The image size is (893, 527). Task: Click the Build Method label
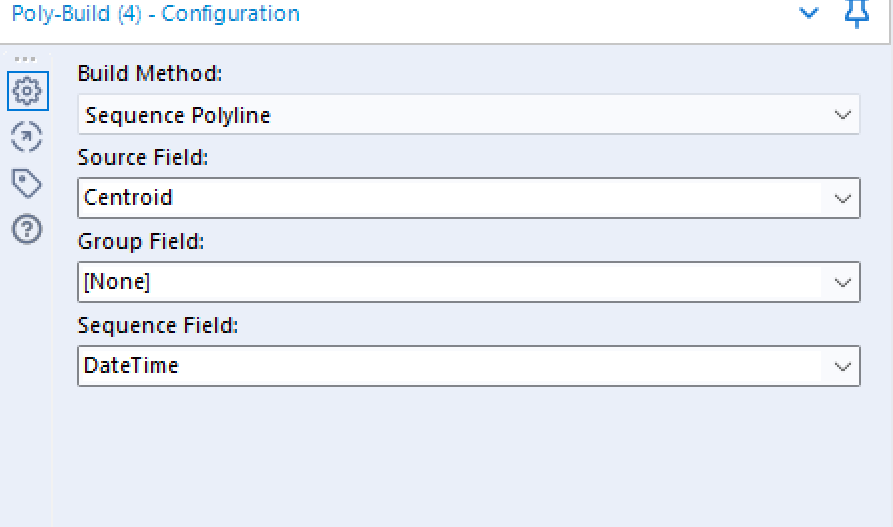pos(150,73)
